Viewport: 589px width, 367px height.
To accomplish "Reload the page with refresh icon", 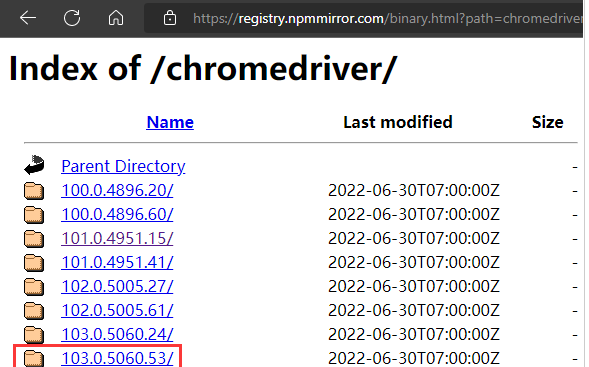I will (72, 18).
